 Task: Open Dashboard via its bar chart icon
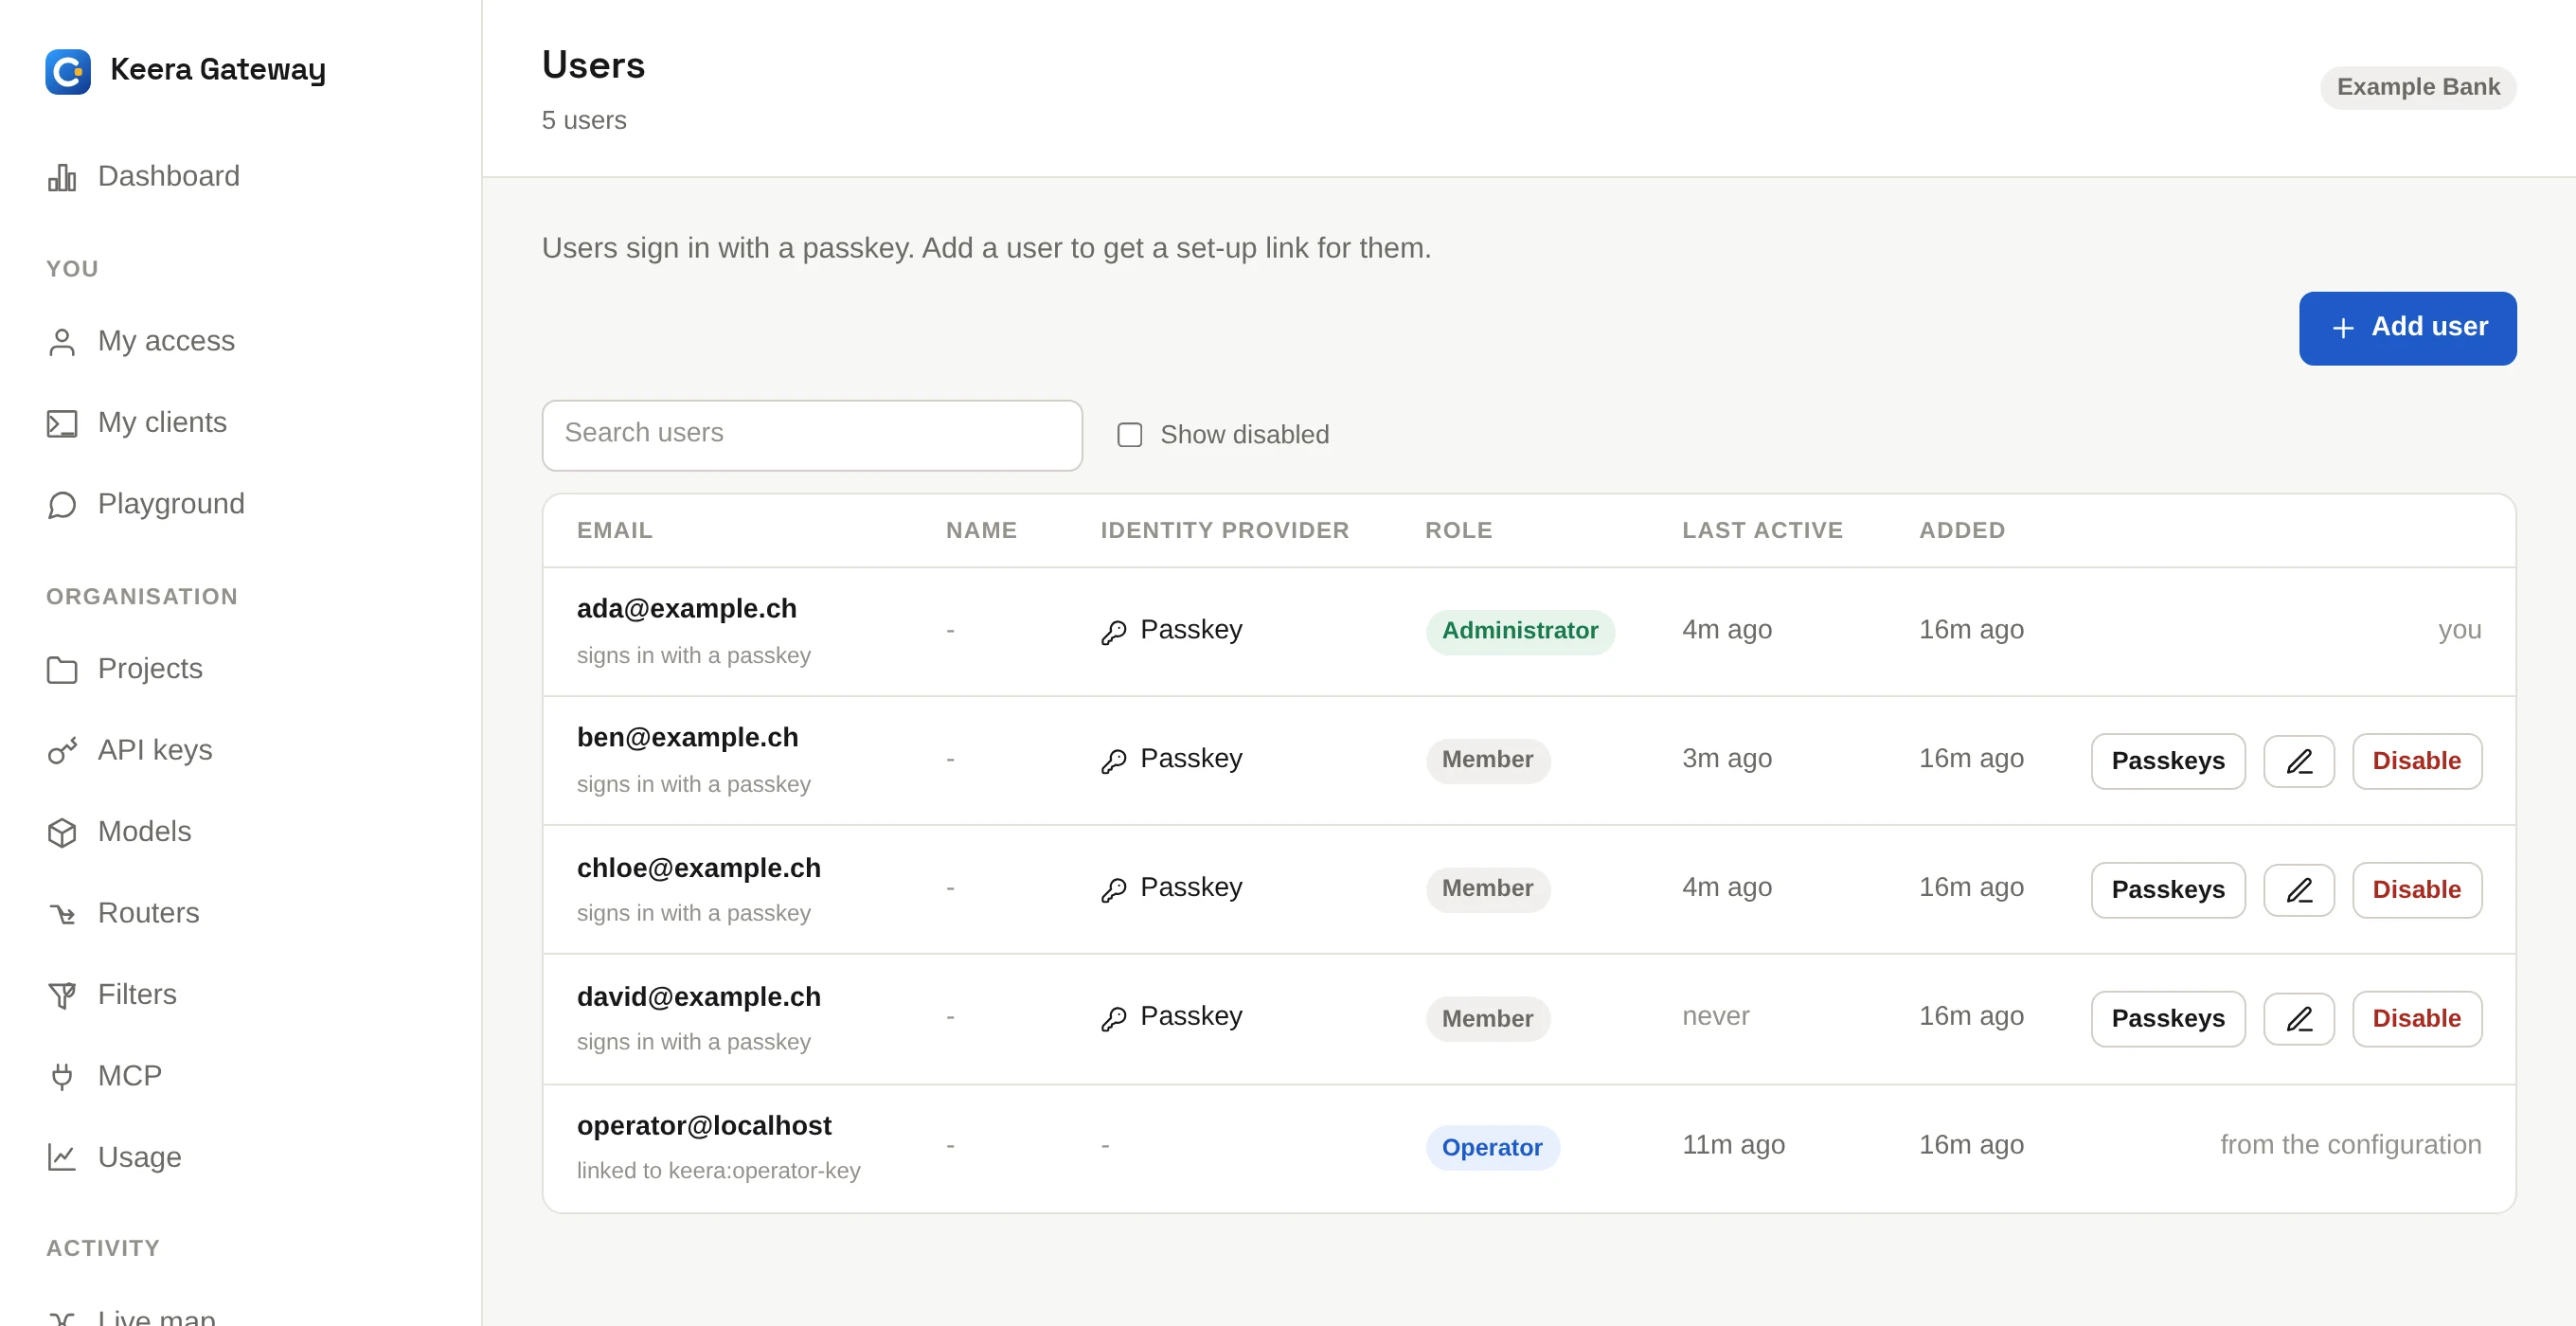[x=62, y=177]
